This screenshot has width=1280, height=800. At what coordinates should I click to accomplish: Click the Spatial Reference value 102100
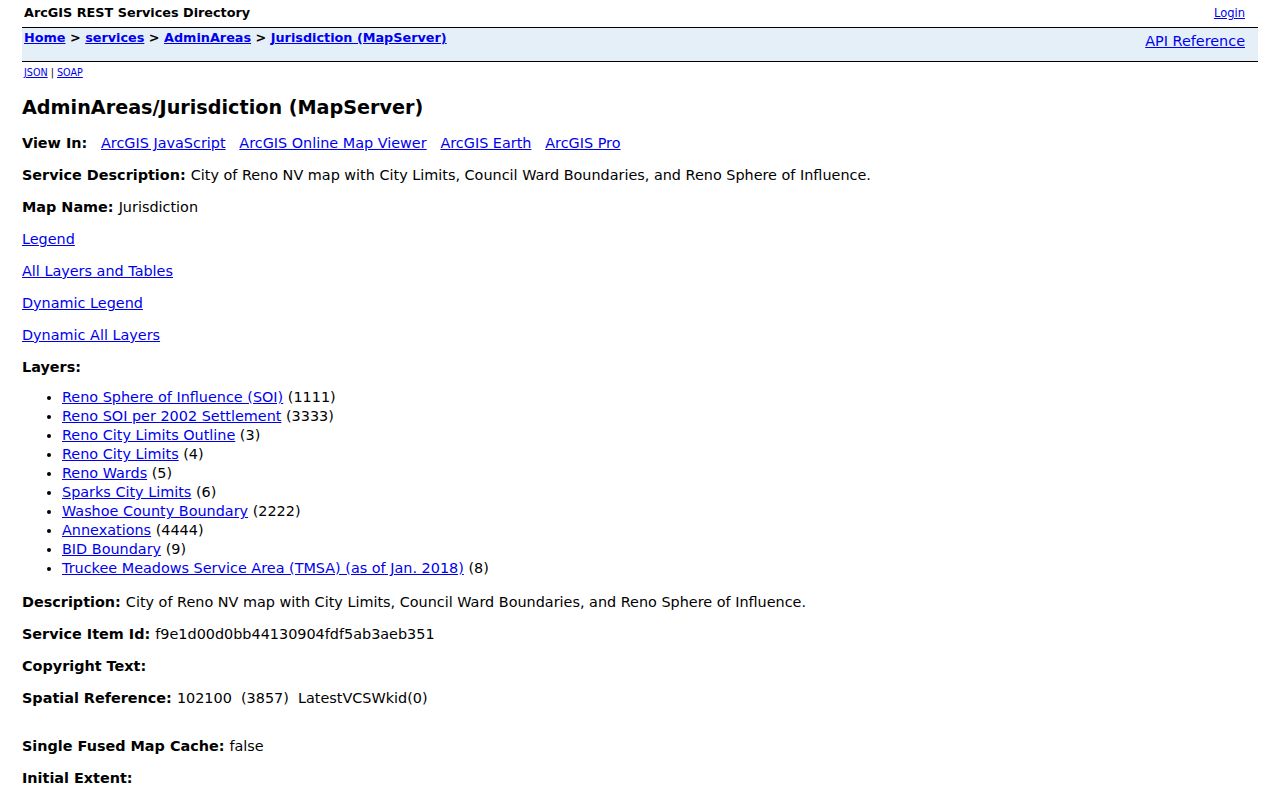[204, 698]
